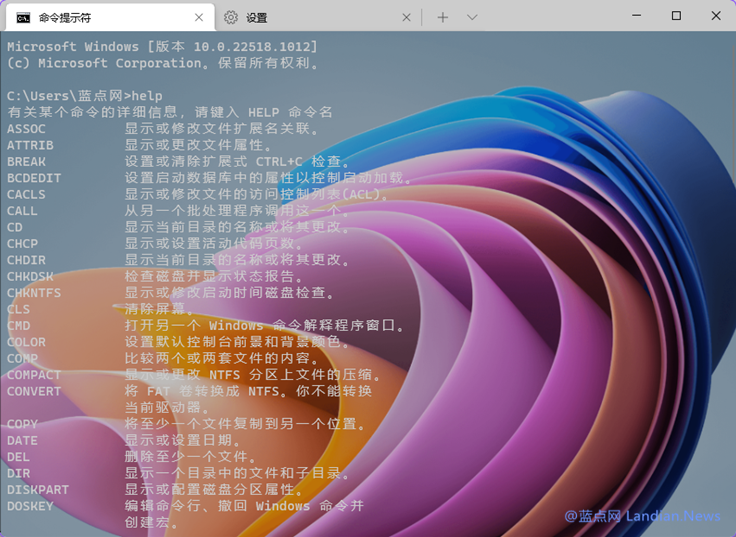Click the CACLS command name
Image resolution: width=736 pixels, height=537 pixels.
pyautogui.click(x=26, y=194)
